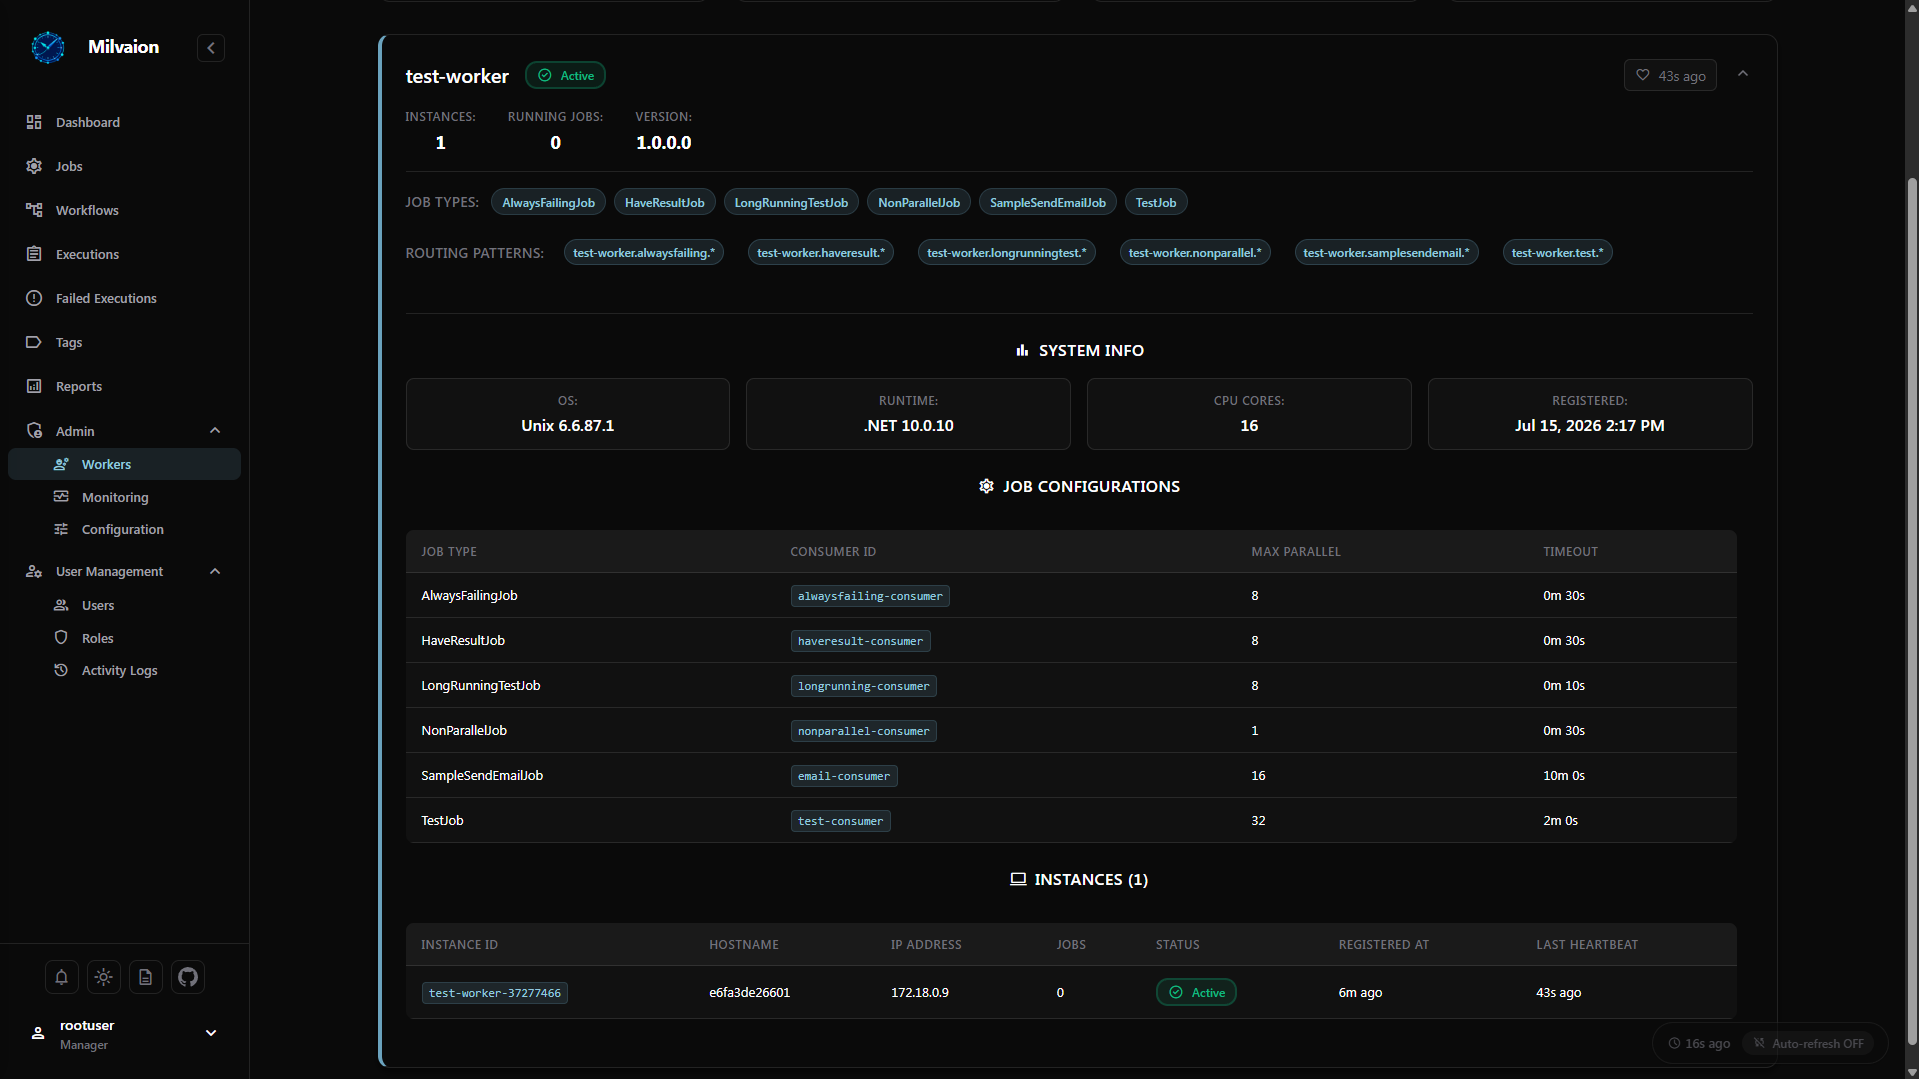Image resolution: width=1919 pixels, height=1079 pixels.
Task: Click the System Info bar chart icon
Action: pyautogui.click(x=1022, y=350)
